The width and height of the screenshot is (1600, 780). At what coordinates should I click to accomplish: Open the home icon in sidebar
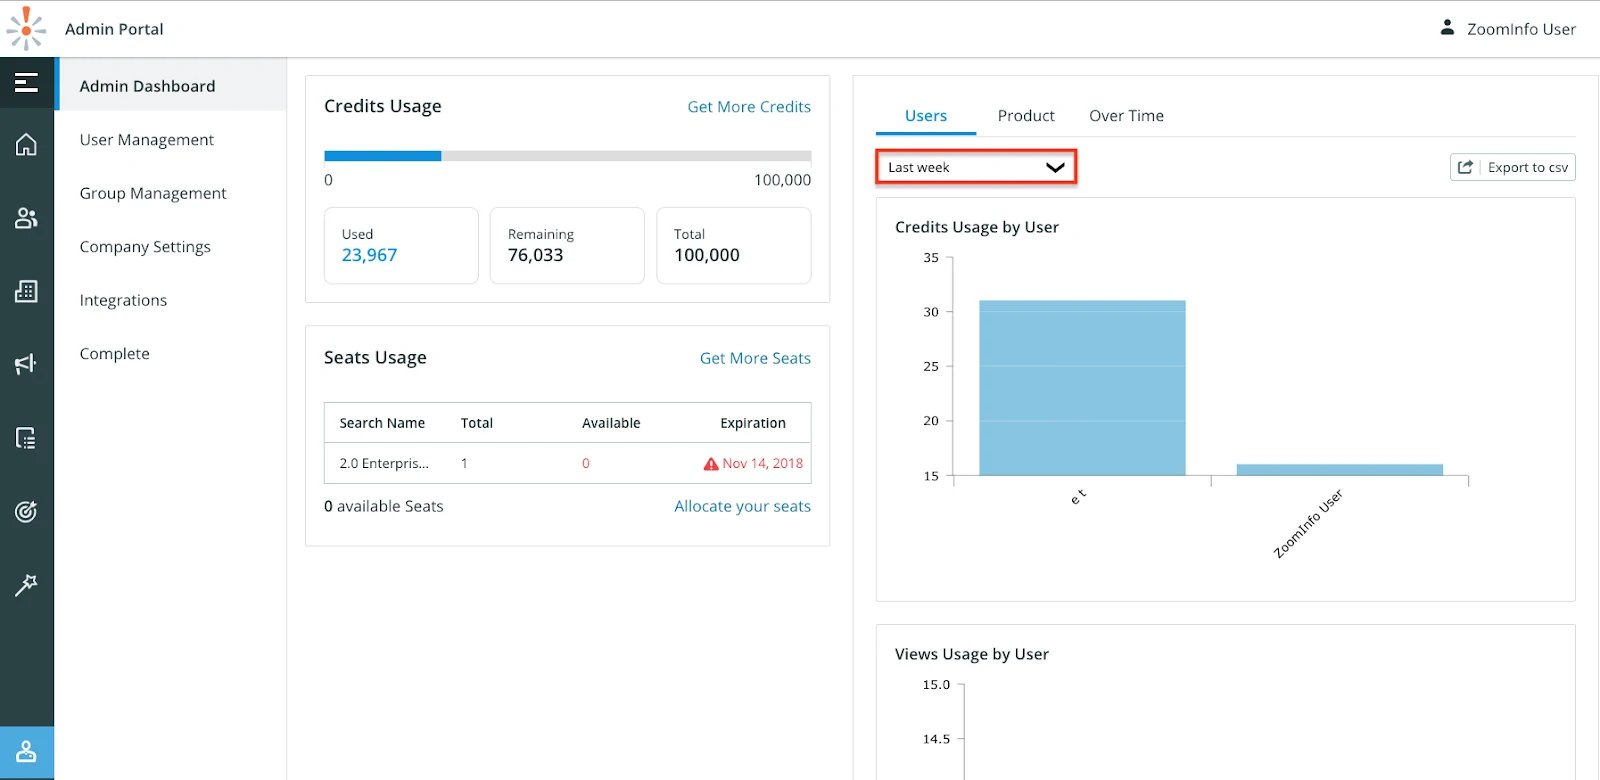click(27, 145)
